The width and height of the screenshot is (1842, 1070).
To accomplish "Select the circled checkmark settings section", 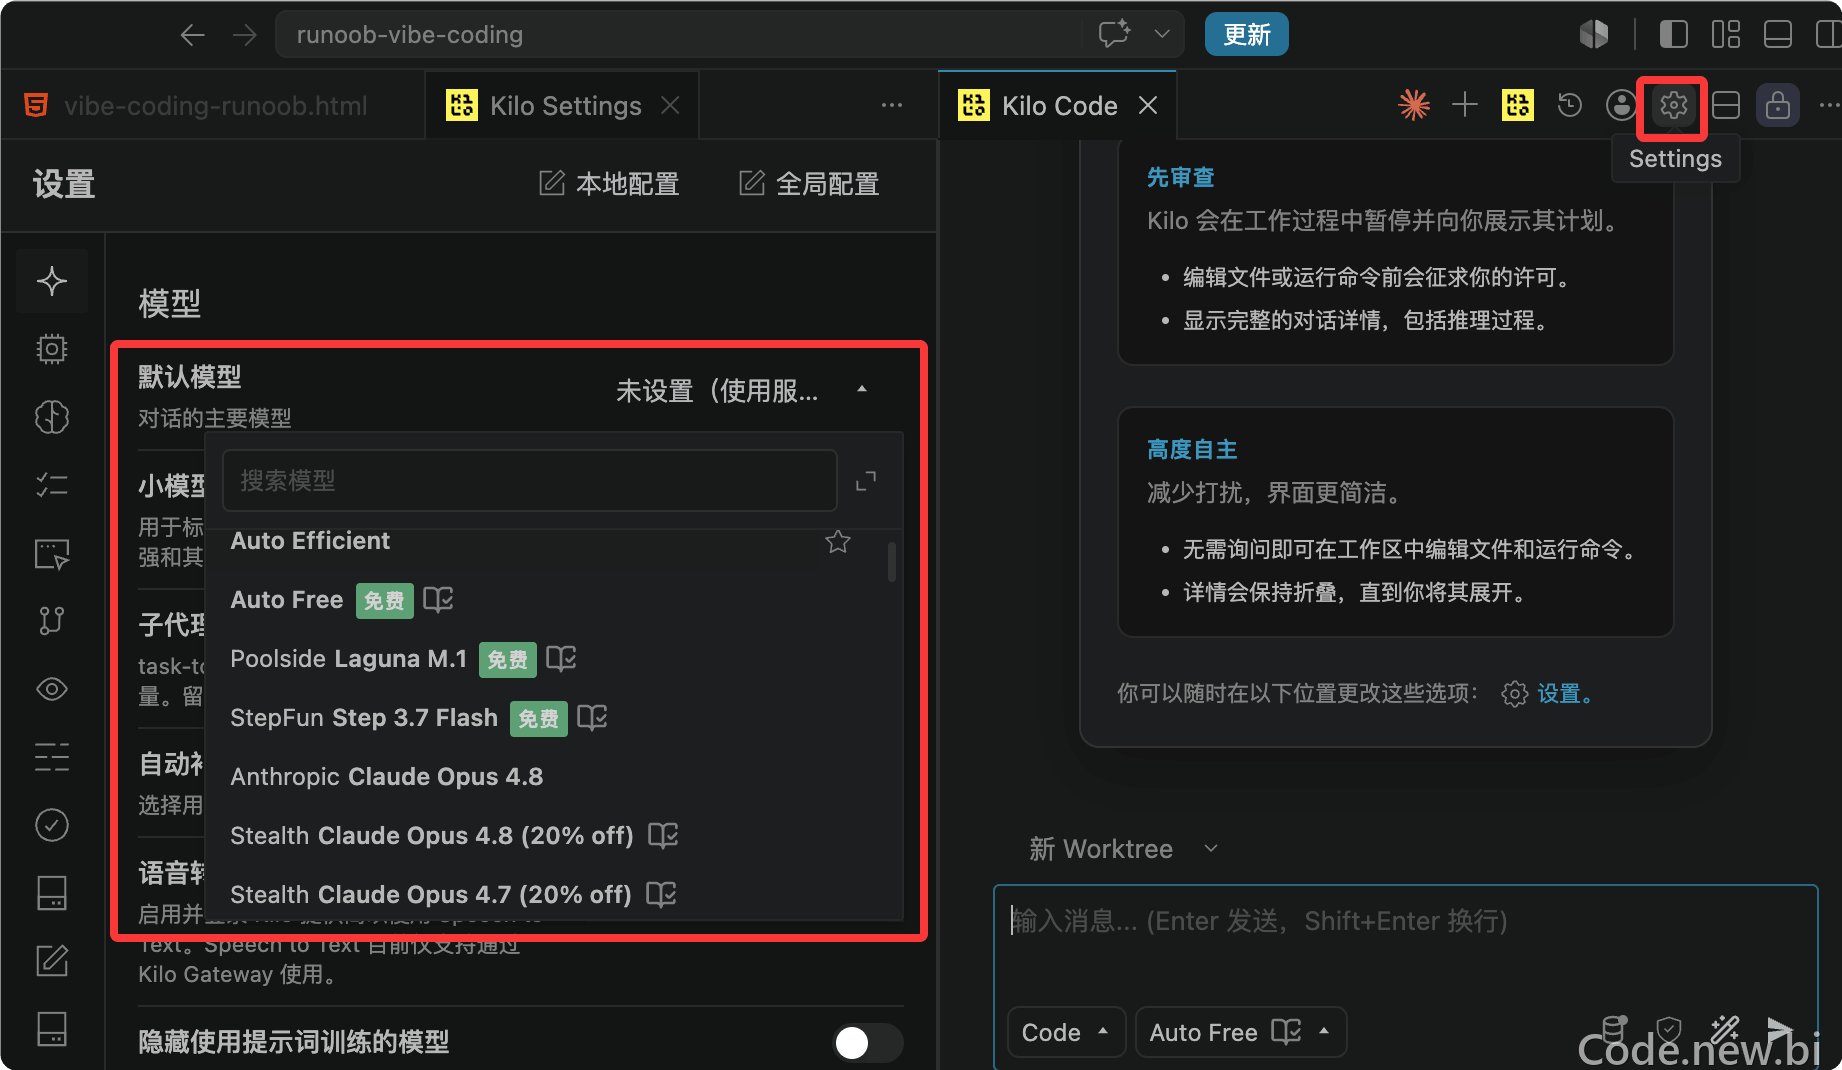I will click(x=52, y=825).
